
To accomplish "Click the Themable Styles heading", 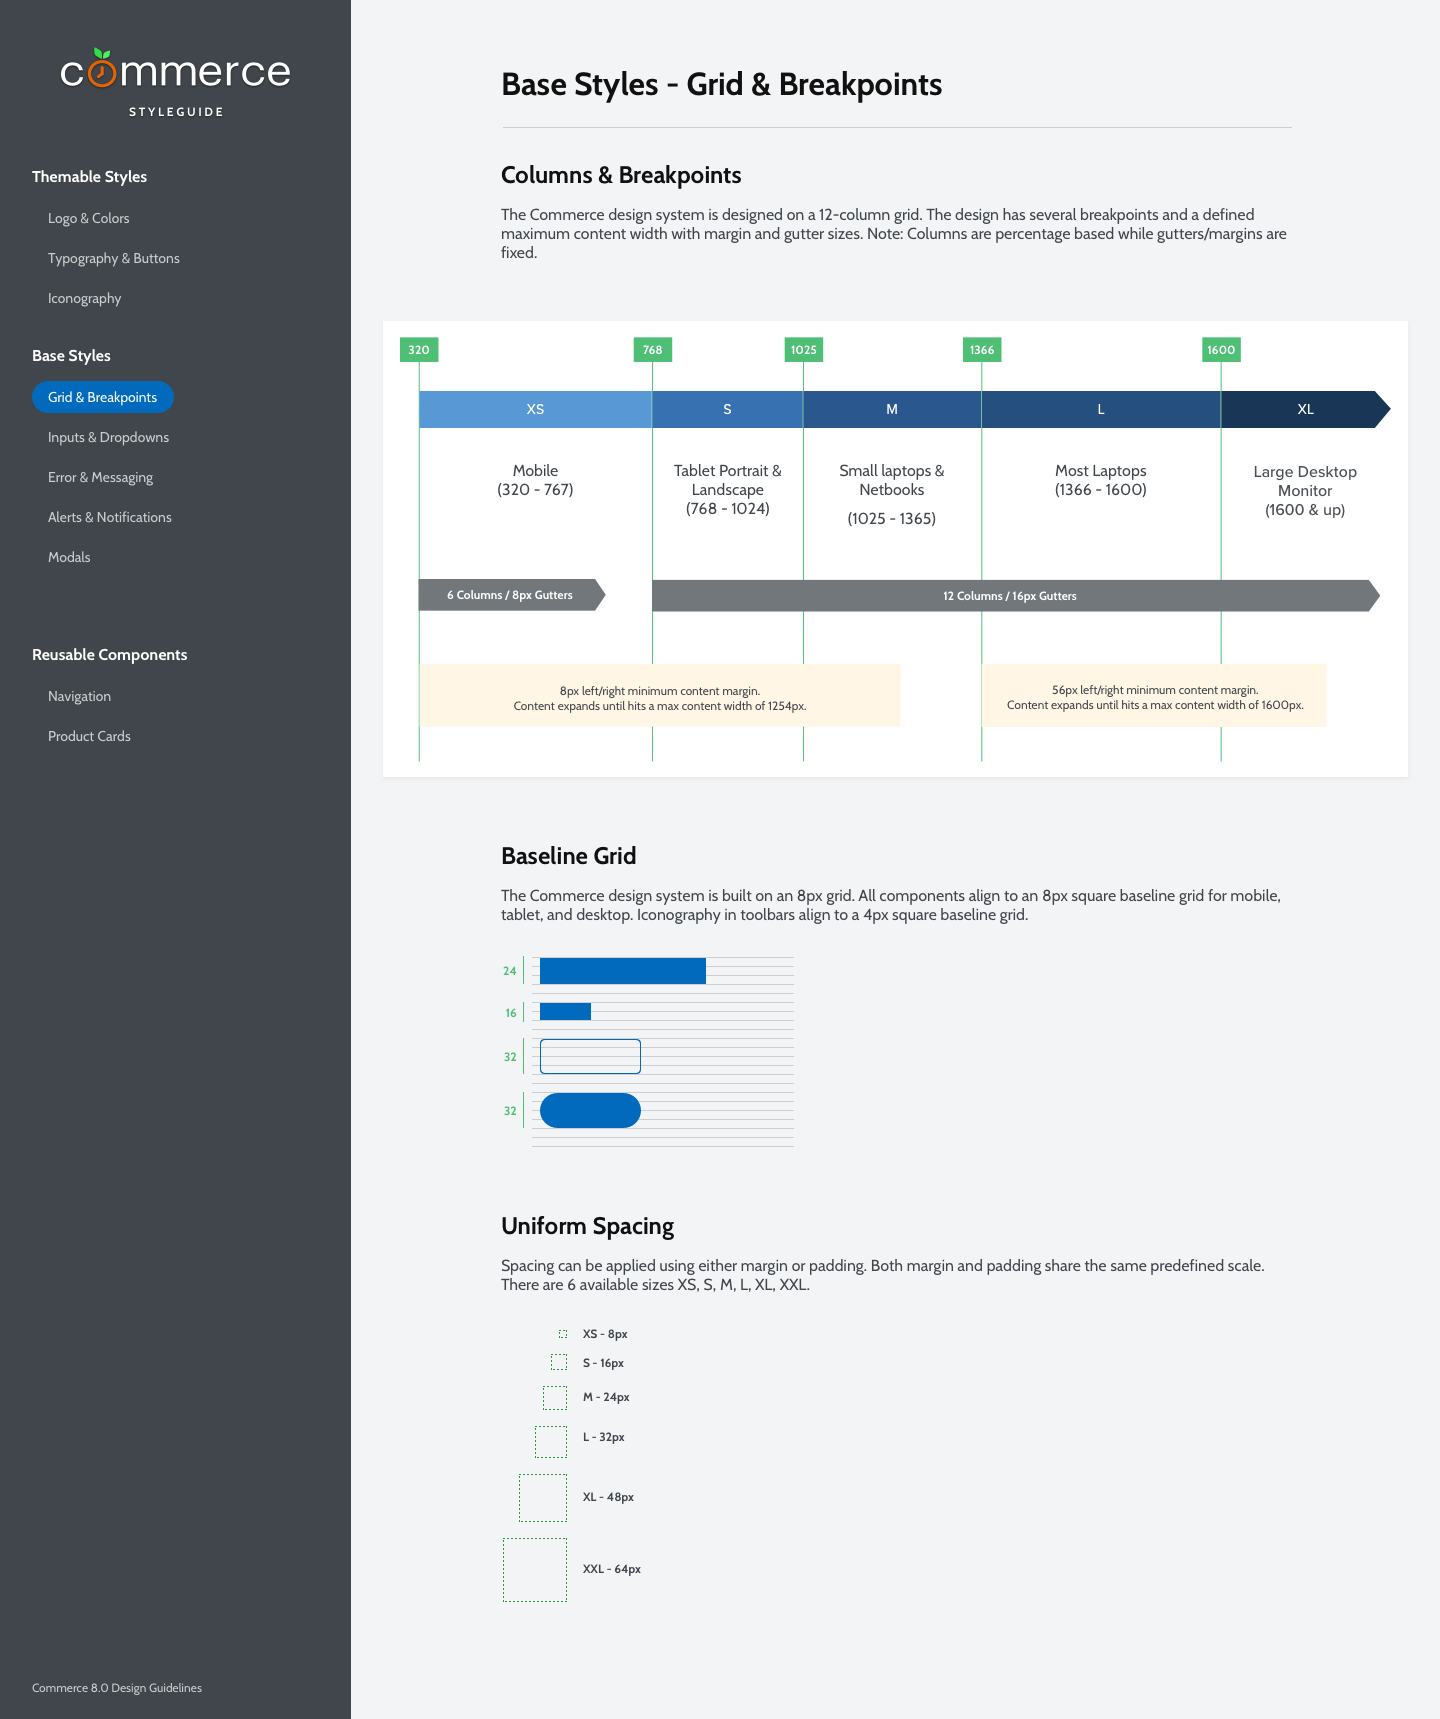I will pyautogui.click(x=89, y=176).
